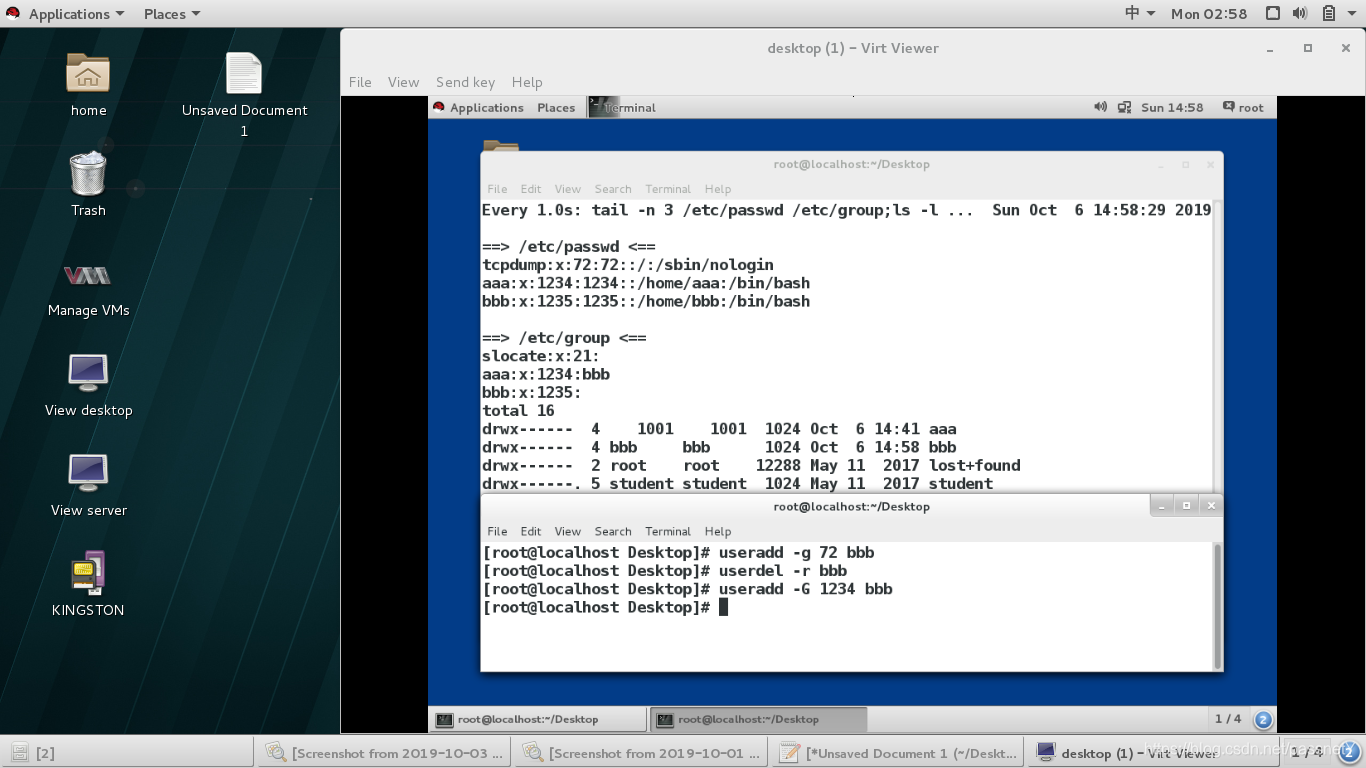The height and width of the screenshot is (768, 1366).
Task: Open Virt Viewer Help menu
Action: 527,82
